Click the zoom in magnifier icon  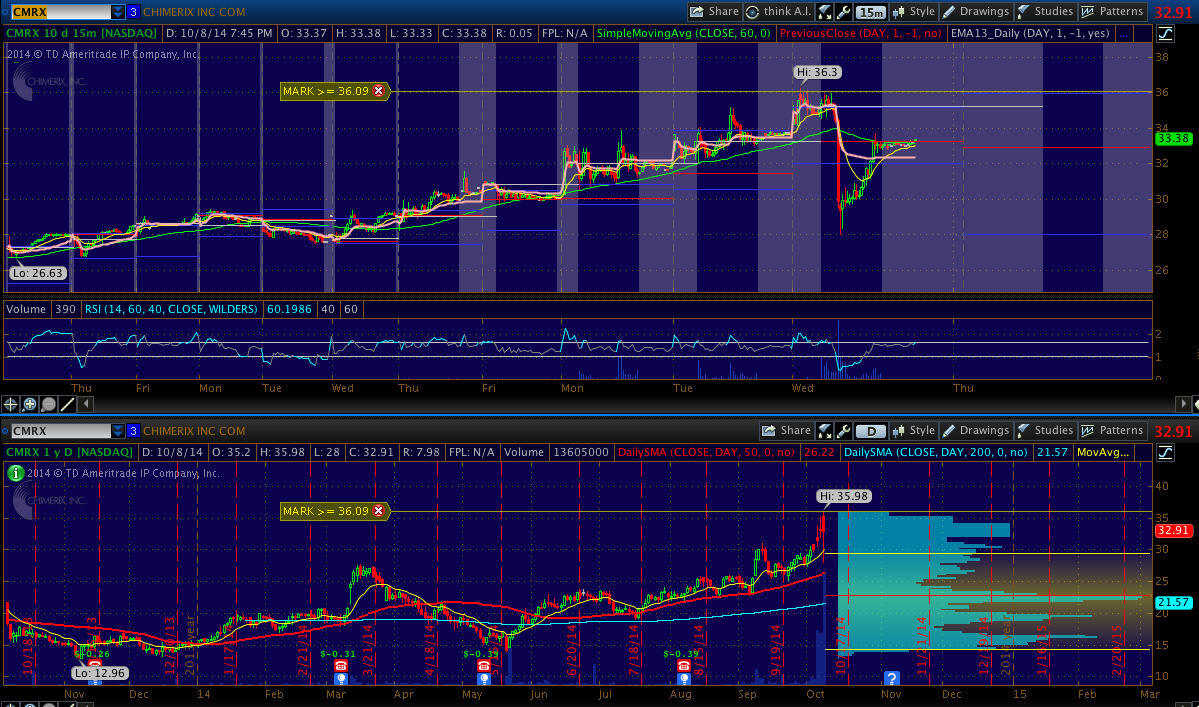[x=30, y=404]
